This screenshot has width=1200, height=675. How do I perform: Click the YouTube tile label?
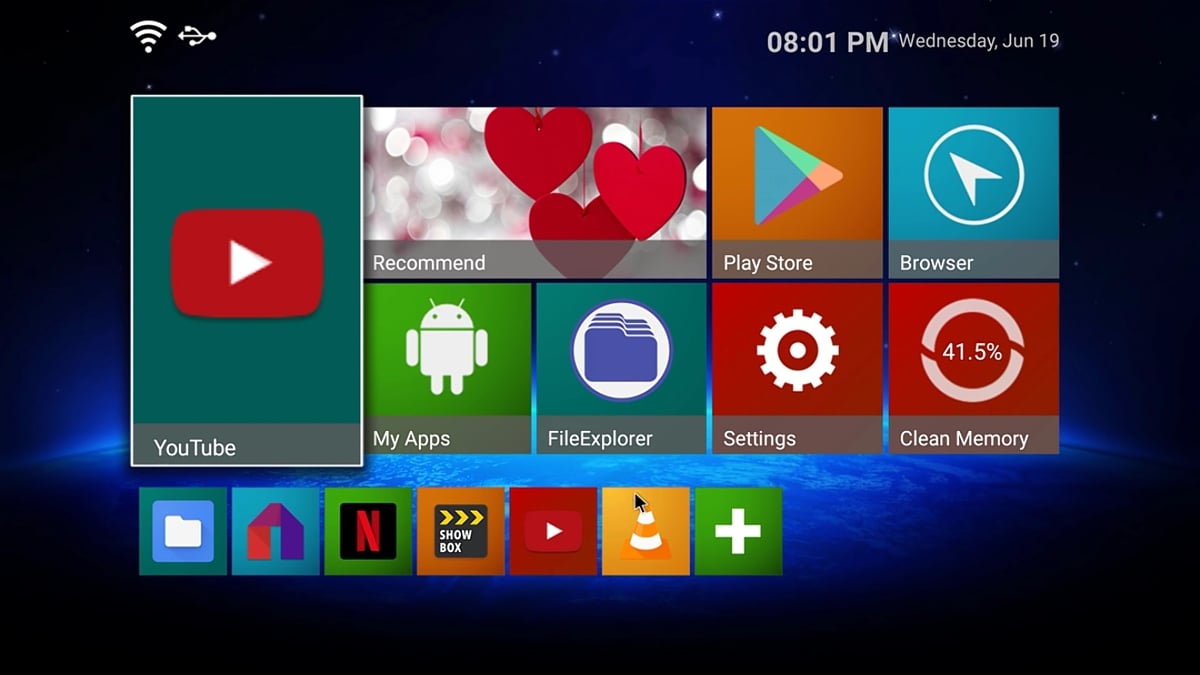click(195, 448)
